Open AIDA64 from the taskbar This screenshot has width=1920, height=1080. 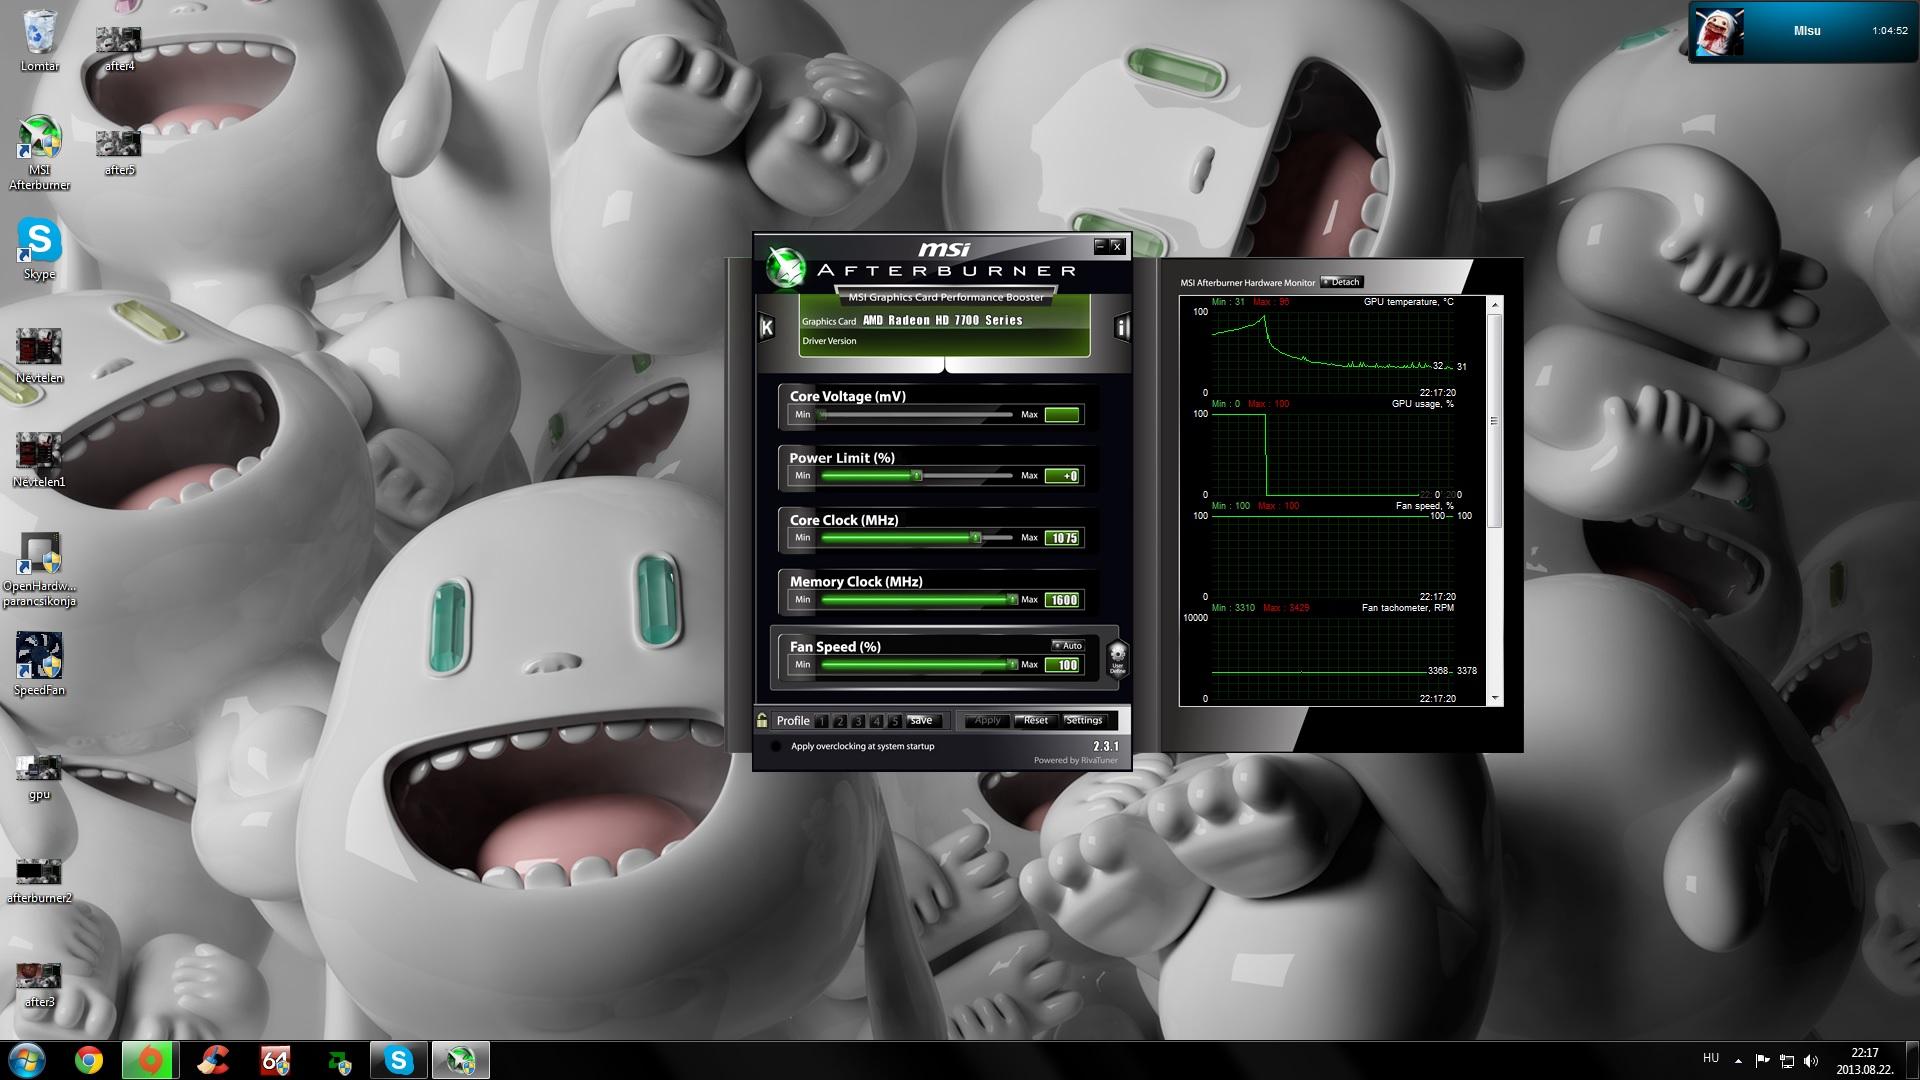point(275,1060)
